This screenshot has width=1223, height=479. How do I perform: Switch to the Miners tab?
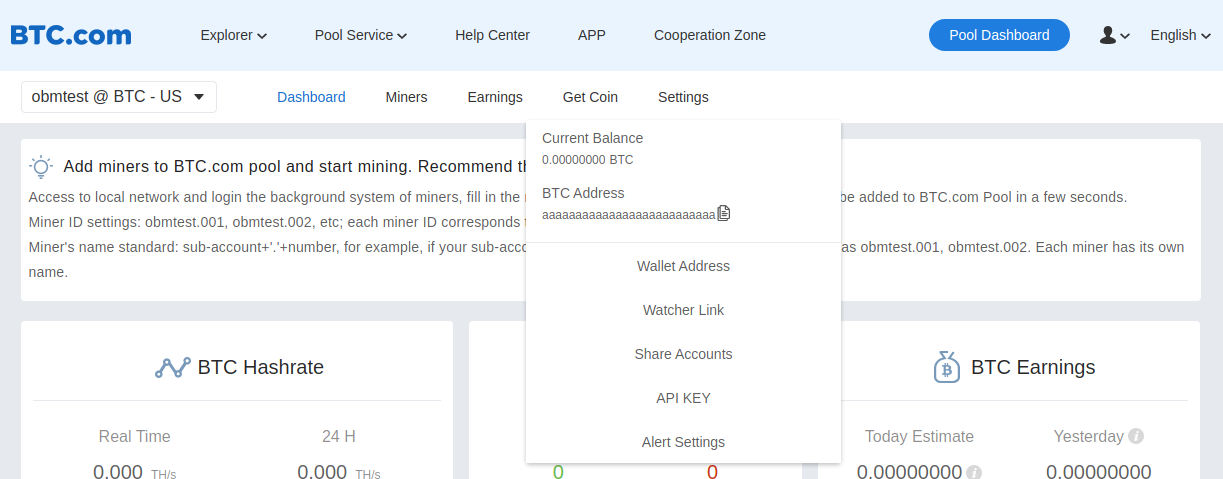406,97
